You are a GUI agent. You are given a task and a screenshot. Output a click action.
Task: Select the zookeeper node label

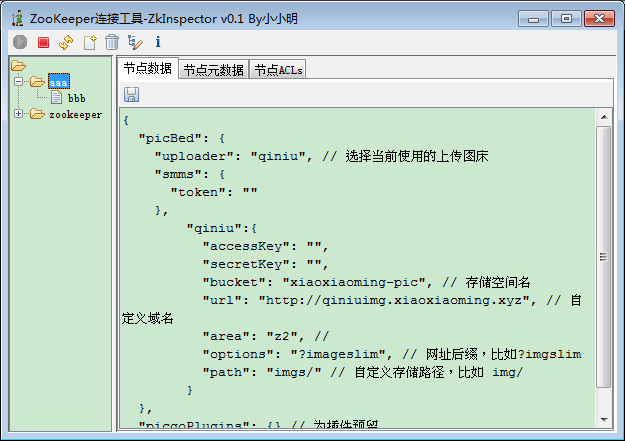[x=76, y=114]
